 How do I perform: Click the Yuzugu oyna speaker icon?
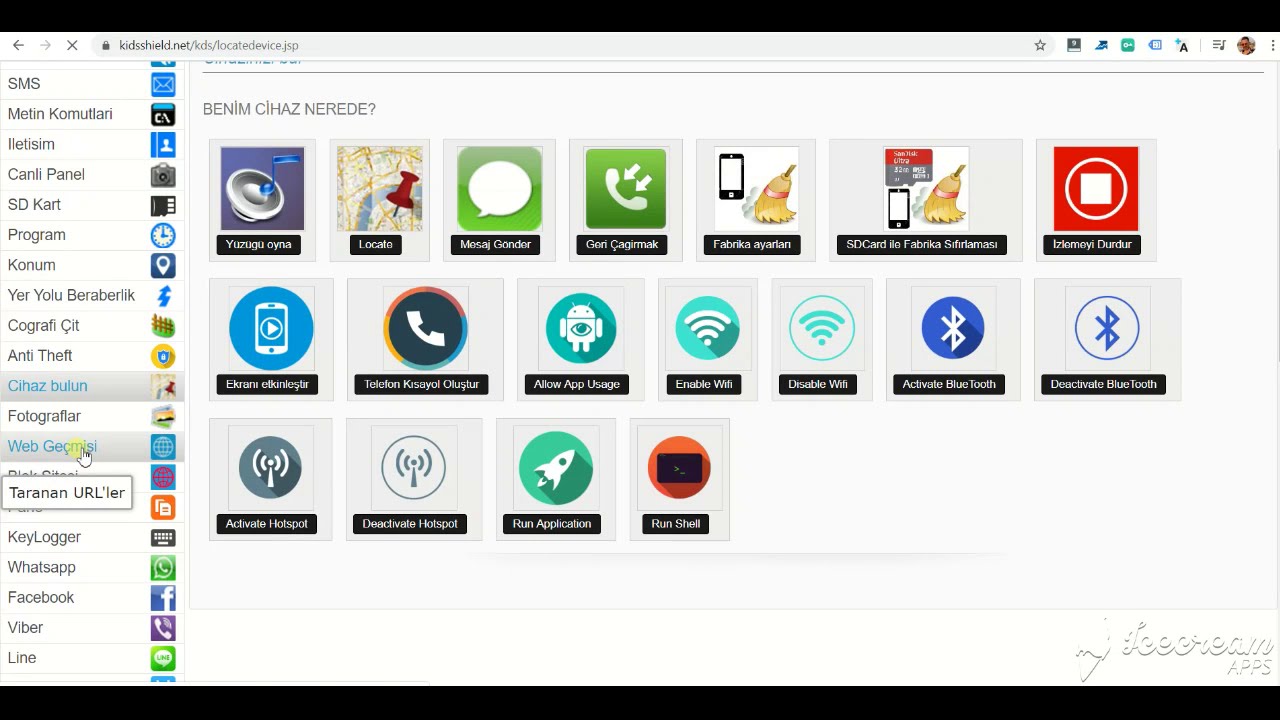tap(262, 188)
